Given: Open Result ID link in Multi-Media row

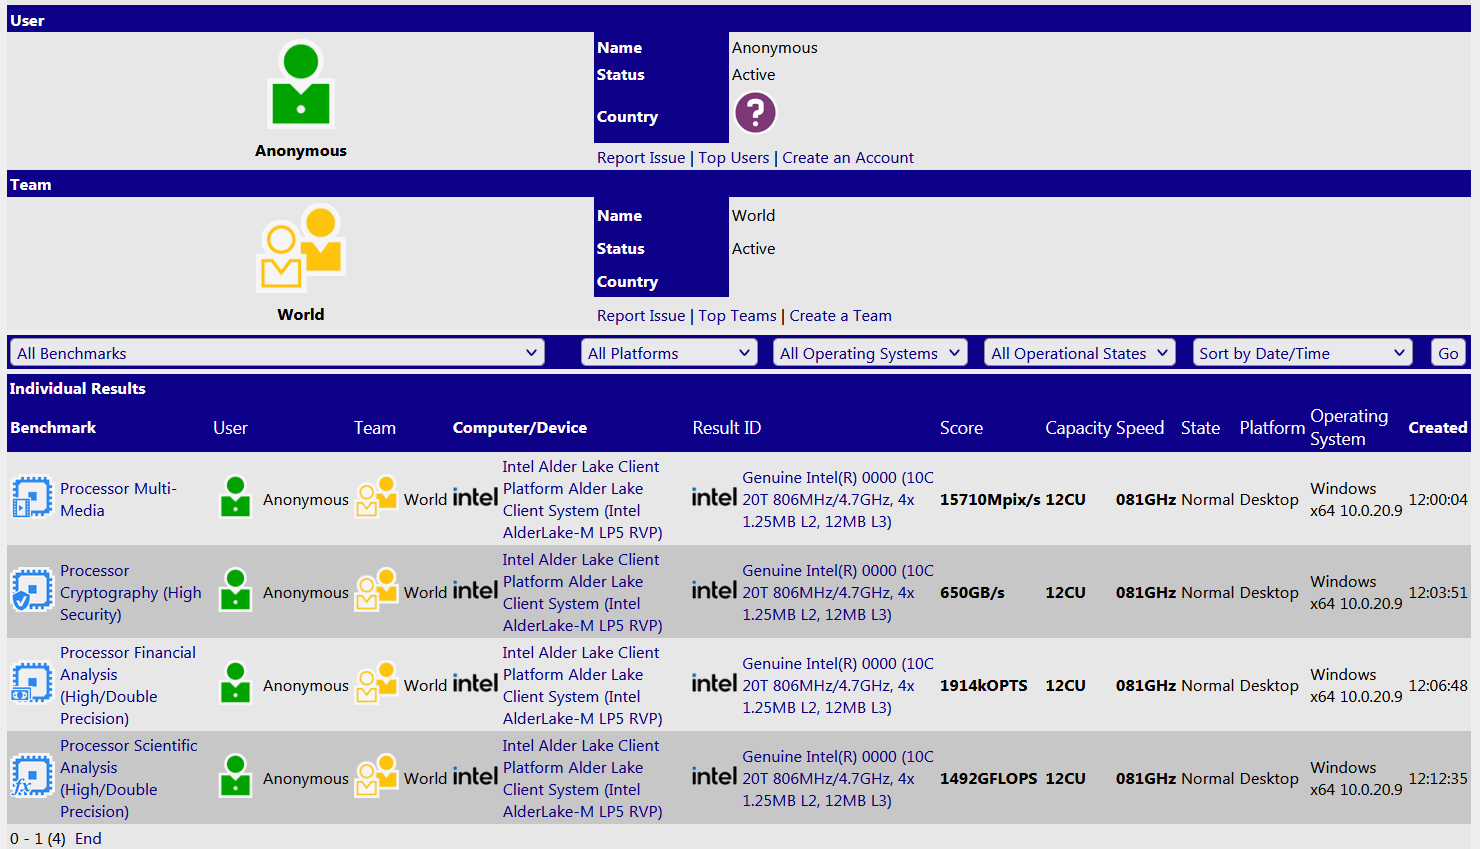Looking at the screenshot, I should [x=838, y=499].
